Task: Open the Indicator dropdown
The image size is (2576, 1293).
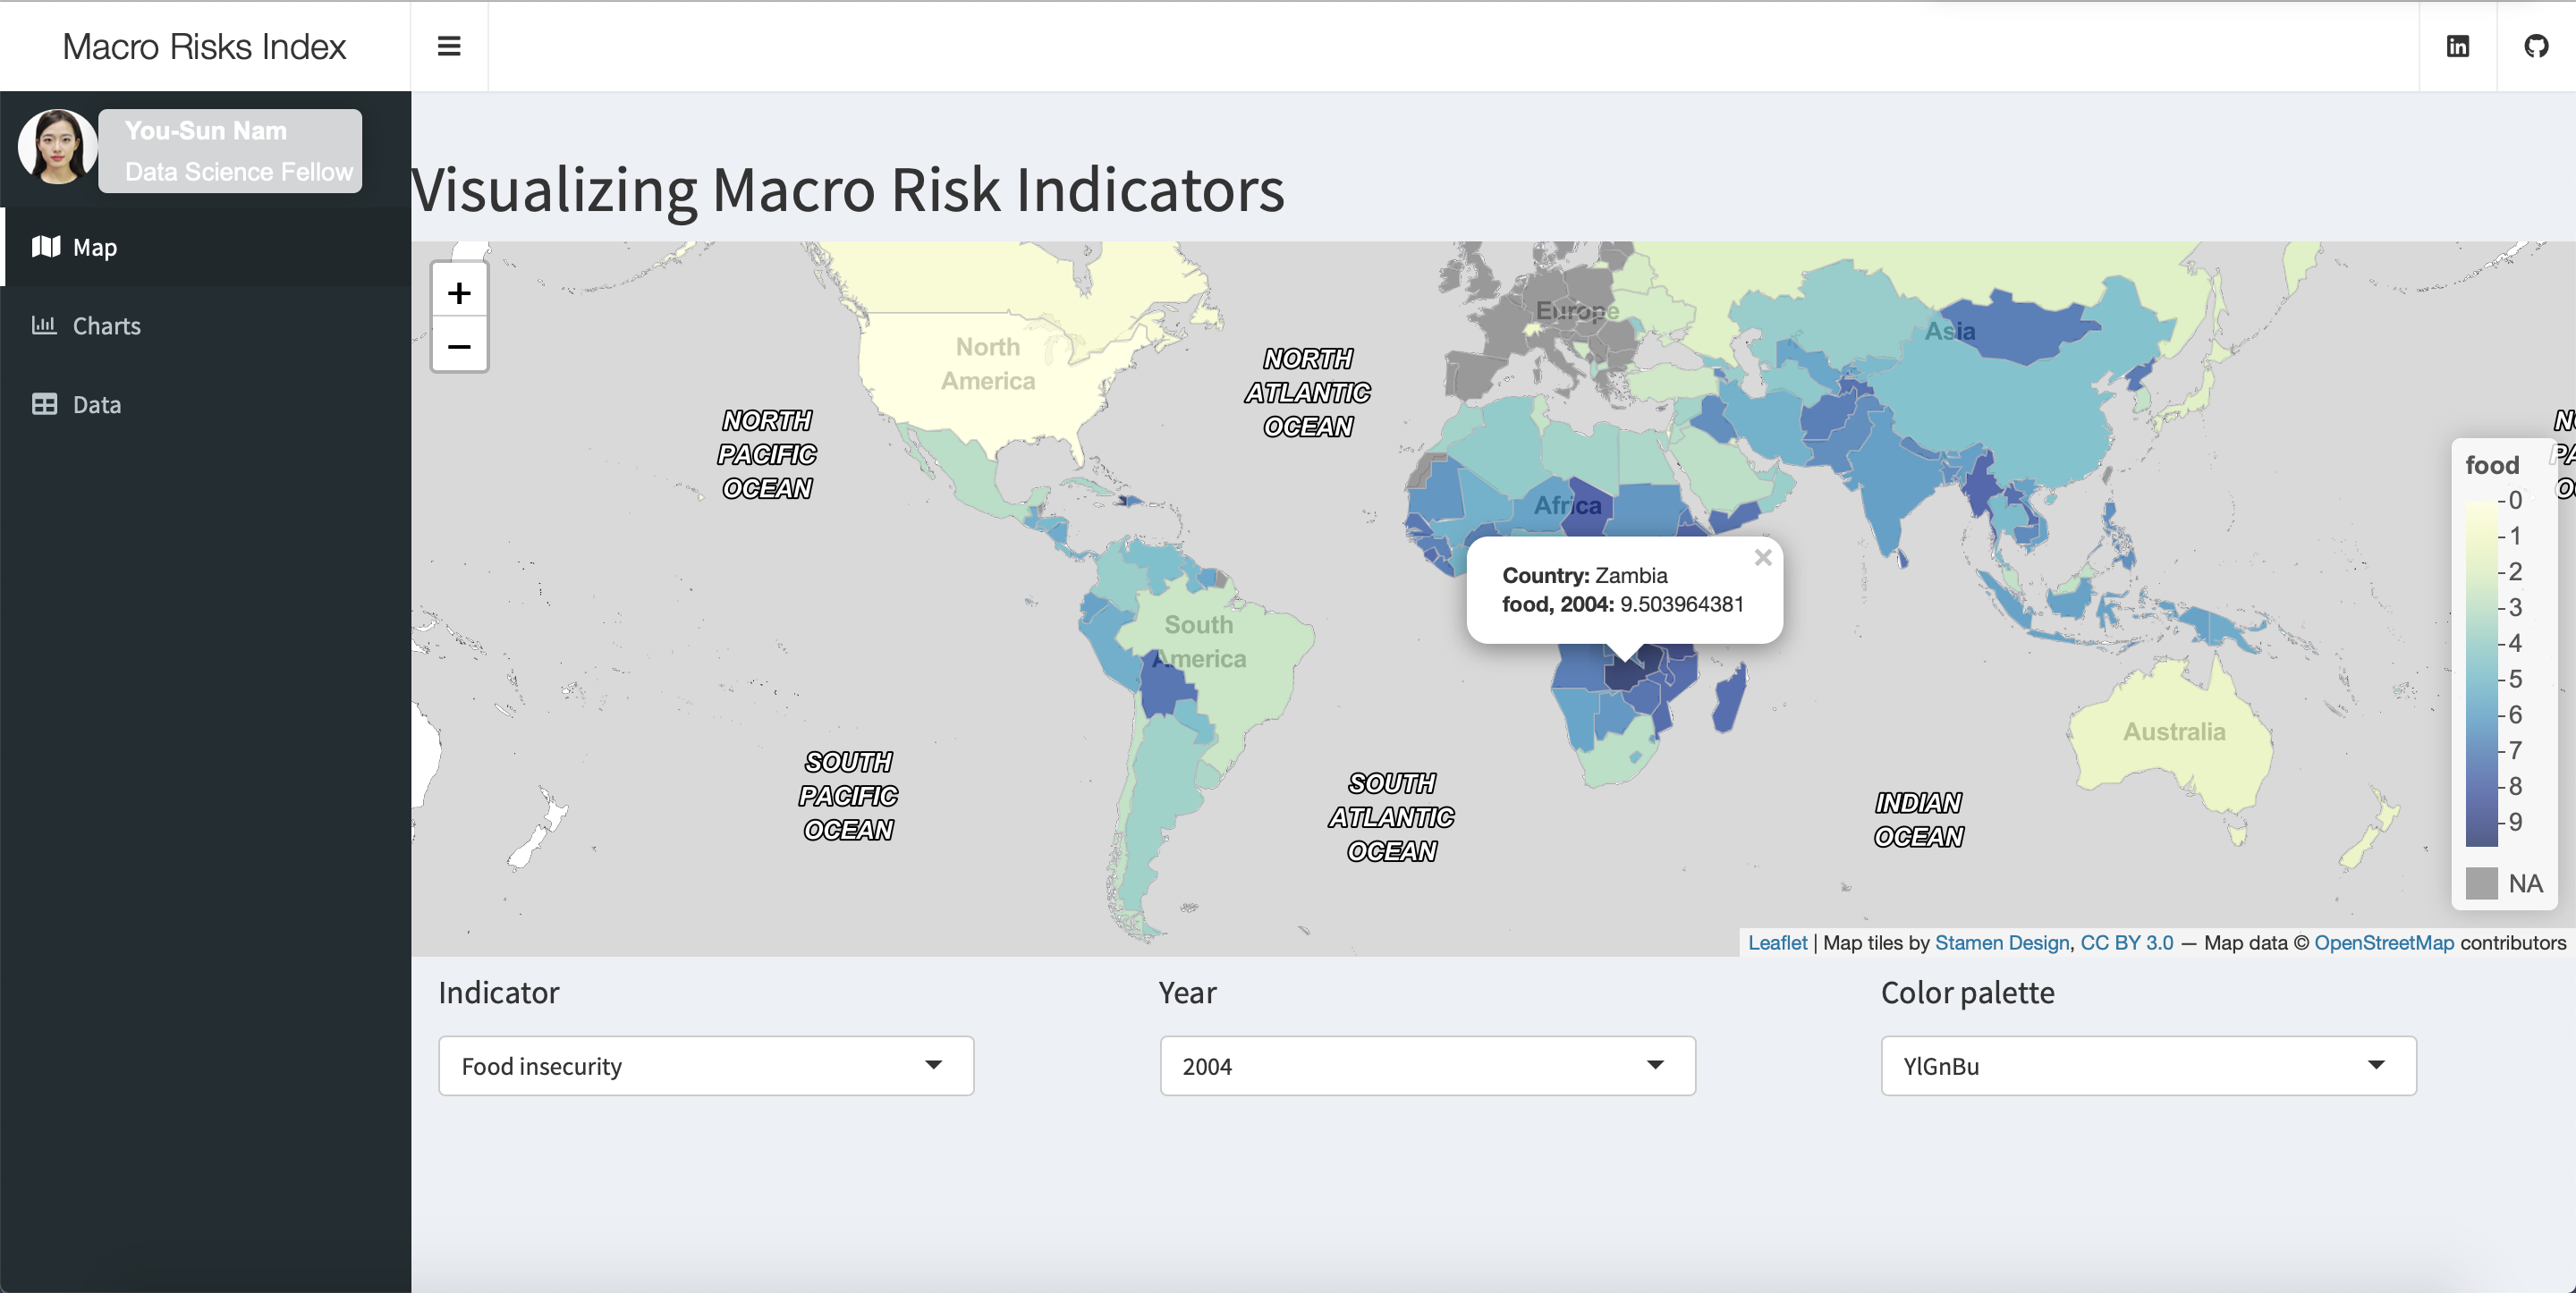Action: point(705,1065)
